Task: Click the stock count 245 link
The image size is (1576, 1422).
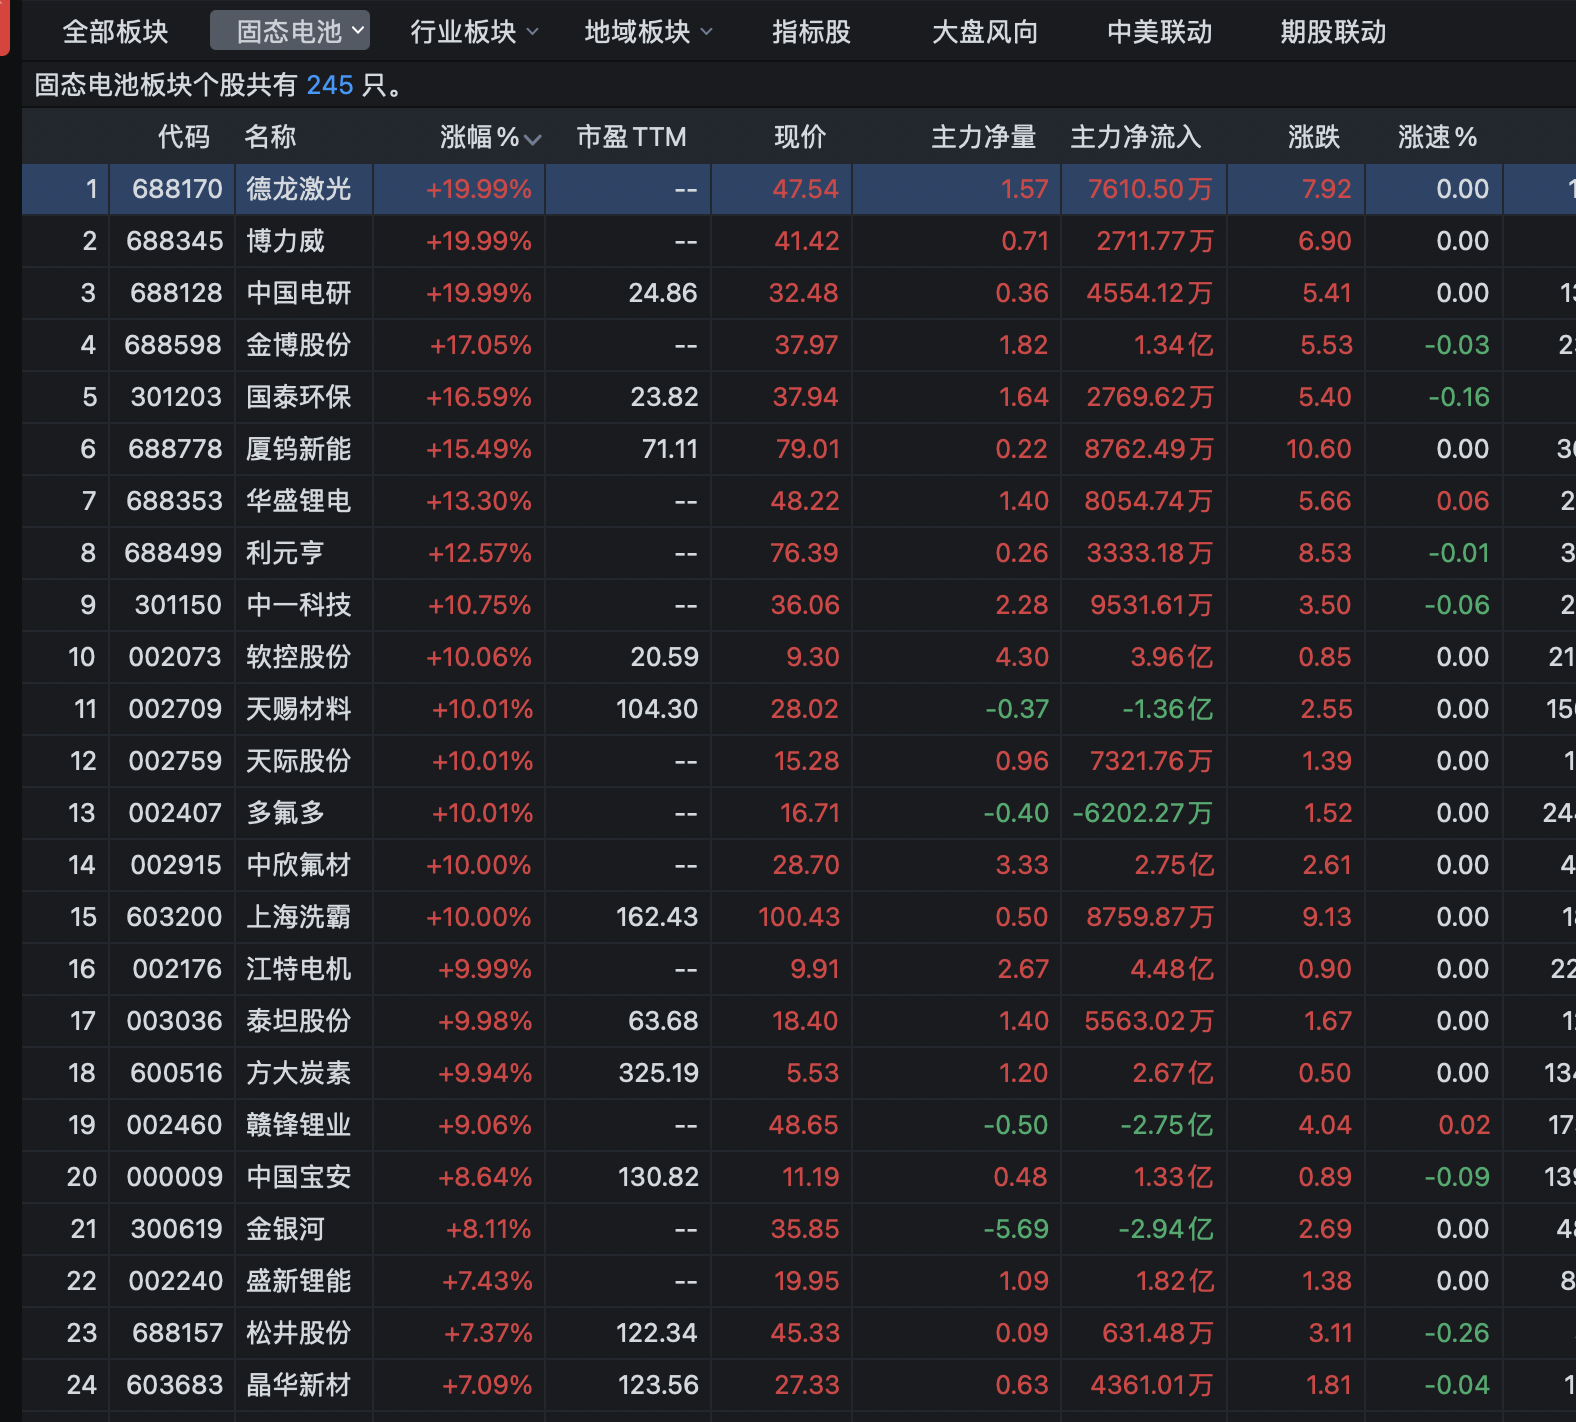Action: click(x=330, y=85)
